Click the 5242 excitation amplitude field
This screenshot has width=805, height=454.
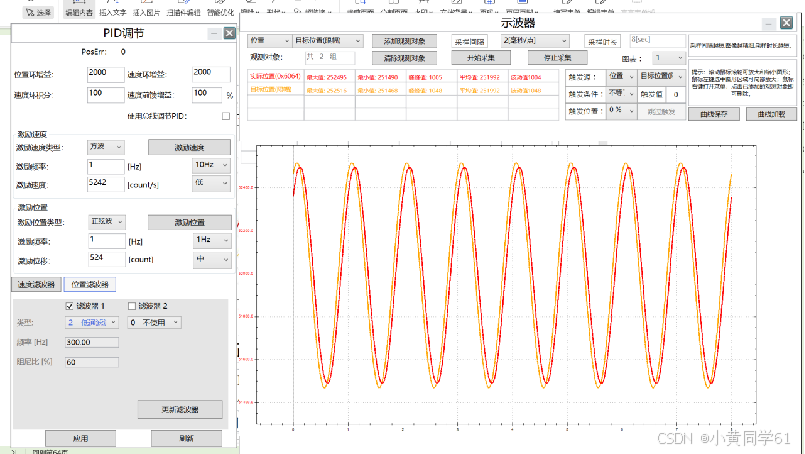point(106,184)
